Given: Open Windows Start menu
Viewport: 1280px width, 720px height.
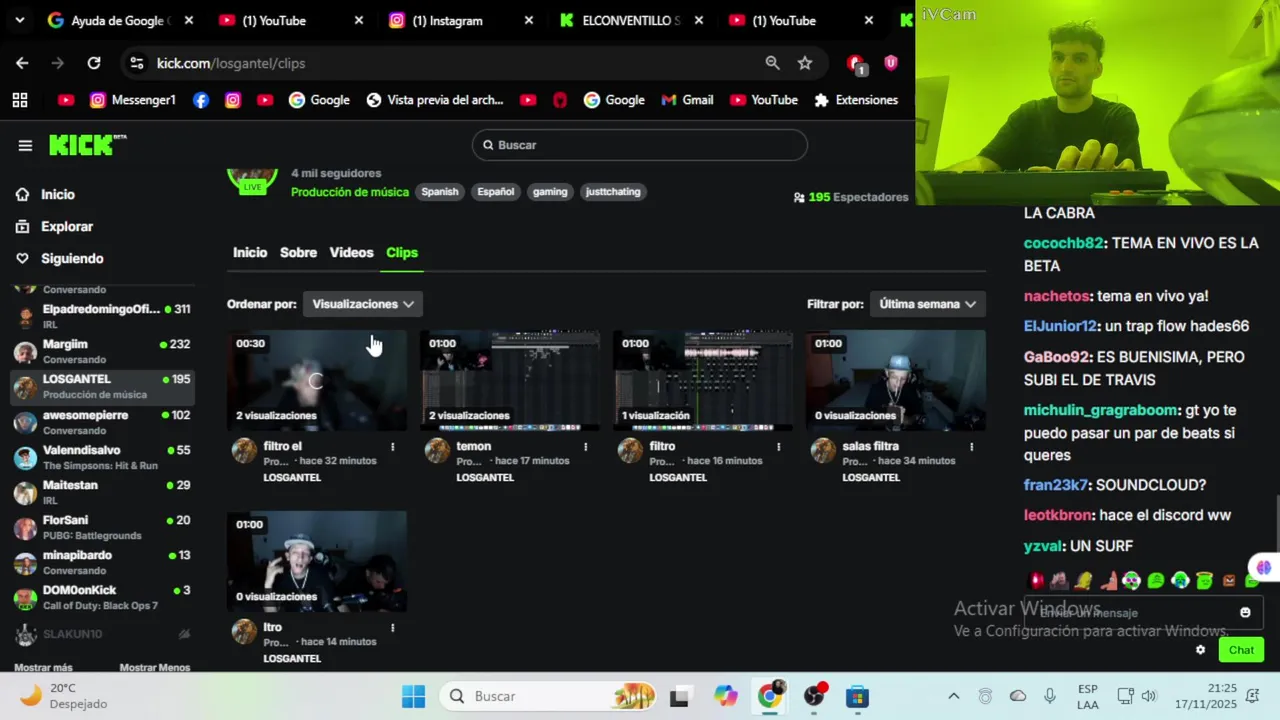Looking at the screenshot, I should pyautogui.click(x=413, y=696).
